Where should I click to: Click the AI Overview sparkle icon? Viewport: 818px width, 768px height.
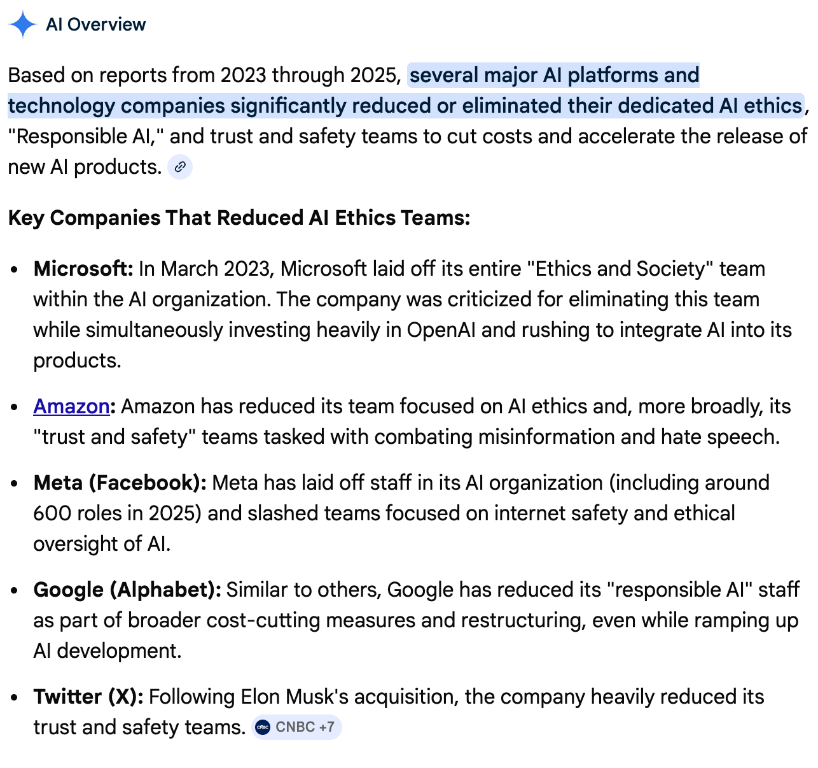pyautogui.click(x=22, y=24)
